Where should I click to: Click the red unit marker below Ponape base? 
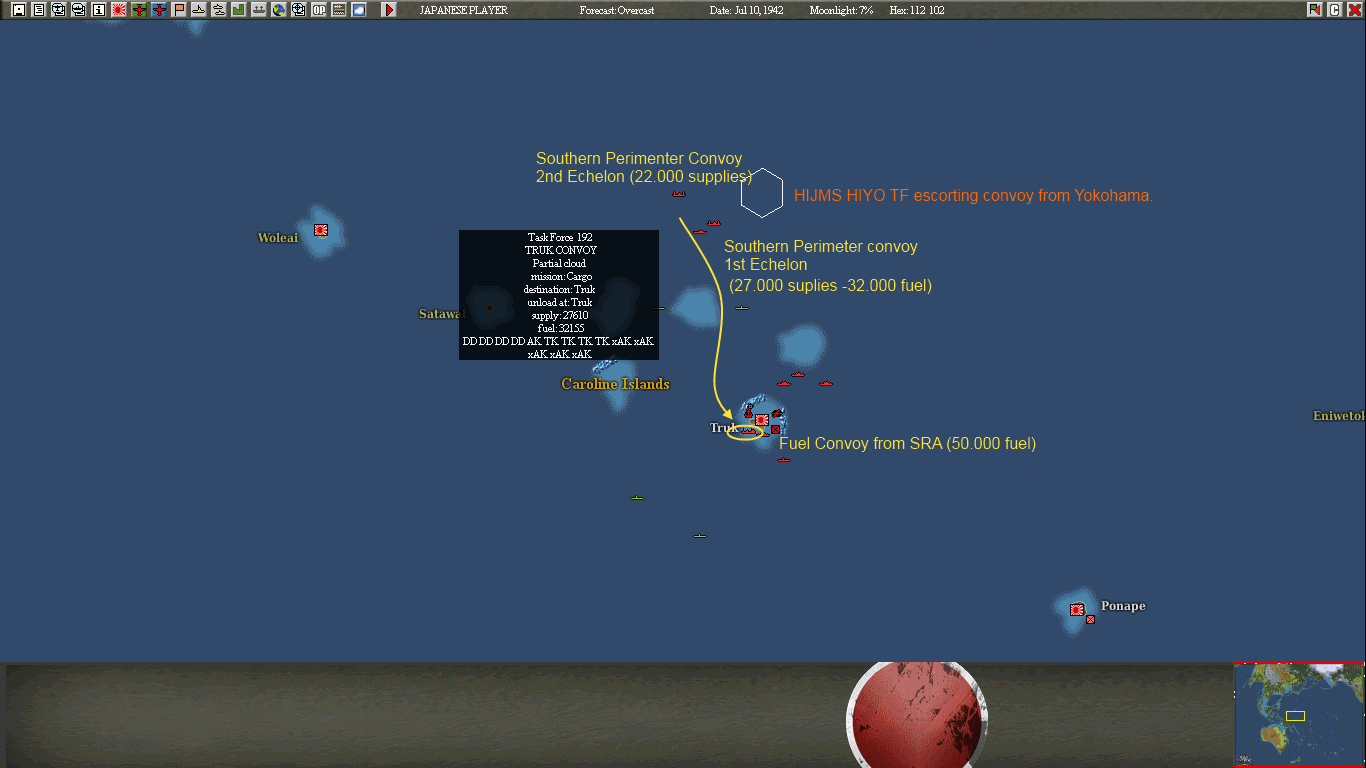[x=1090, y=620]
